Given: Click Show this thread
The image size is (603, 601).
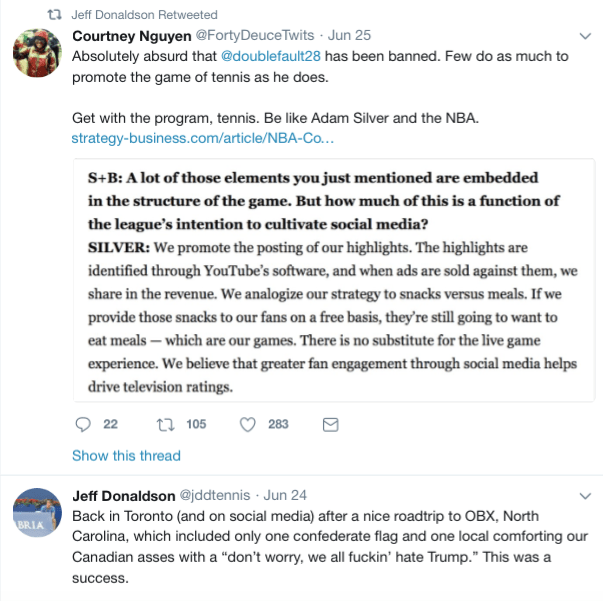Looking at the screenshot, I should (x=126, y=456).
